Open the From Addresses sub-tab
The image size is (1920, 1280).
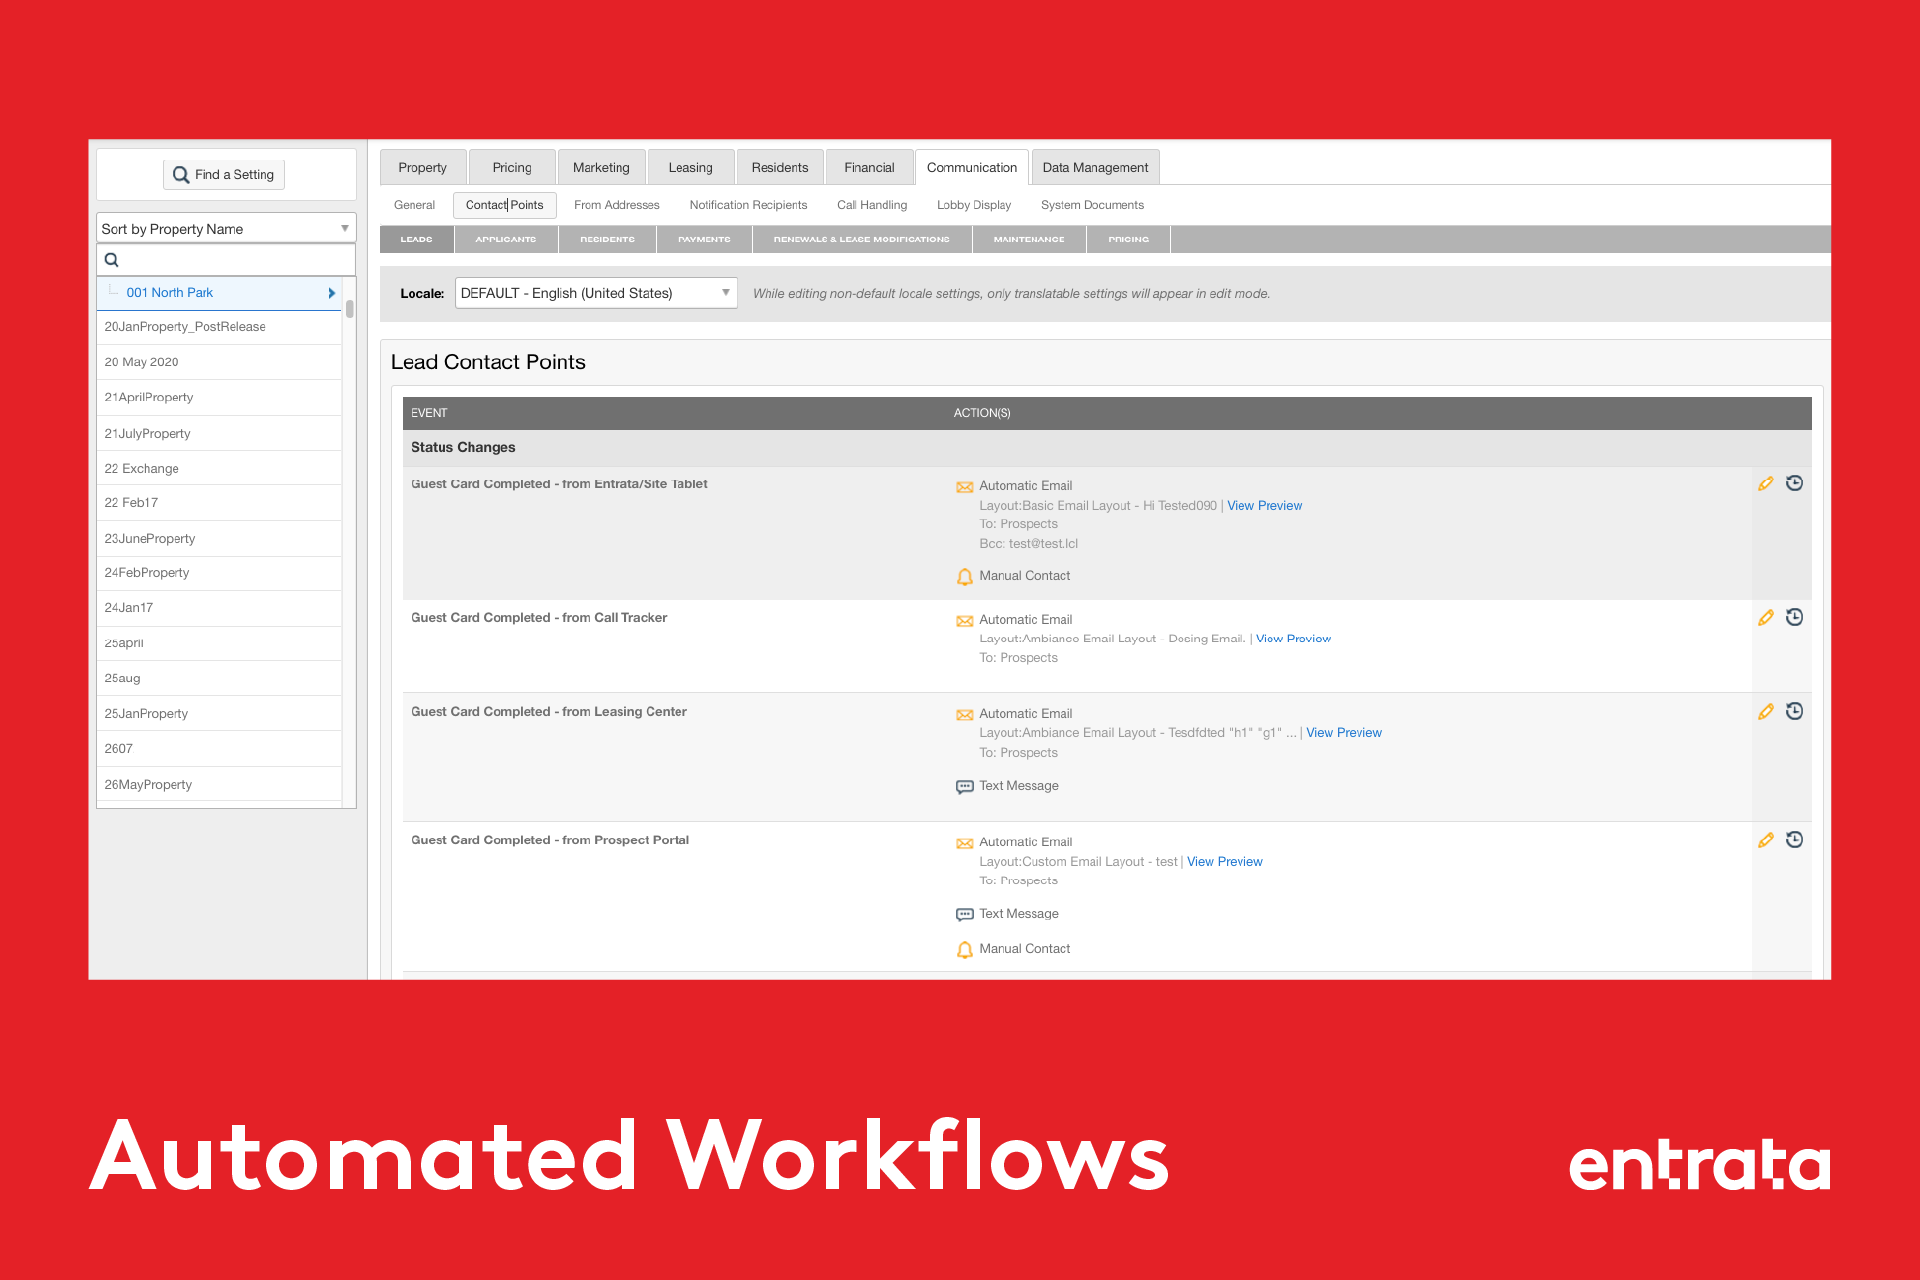(x=616, y=205)
